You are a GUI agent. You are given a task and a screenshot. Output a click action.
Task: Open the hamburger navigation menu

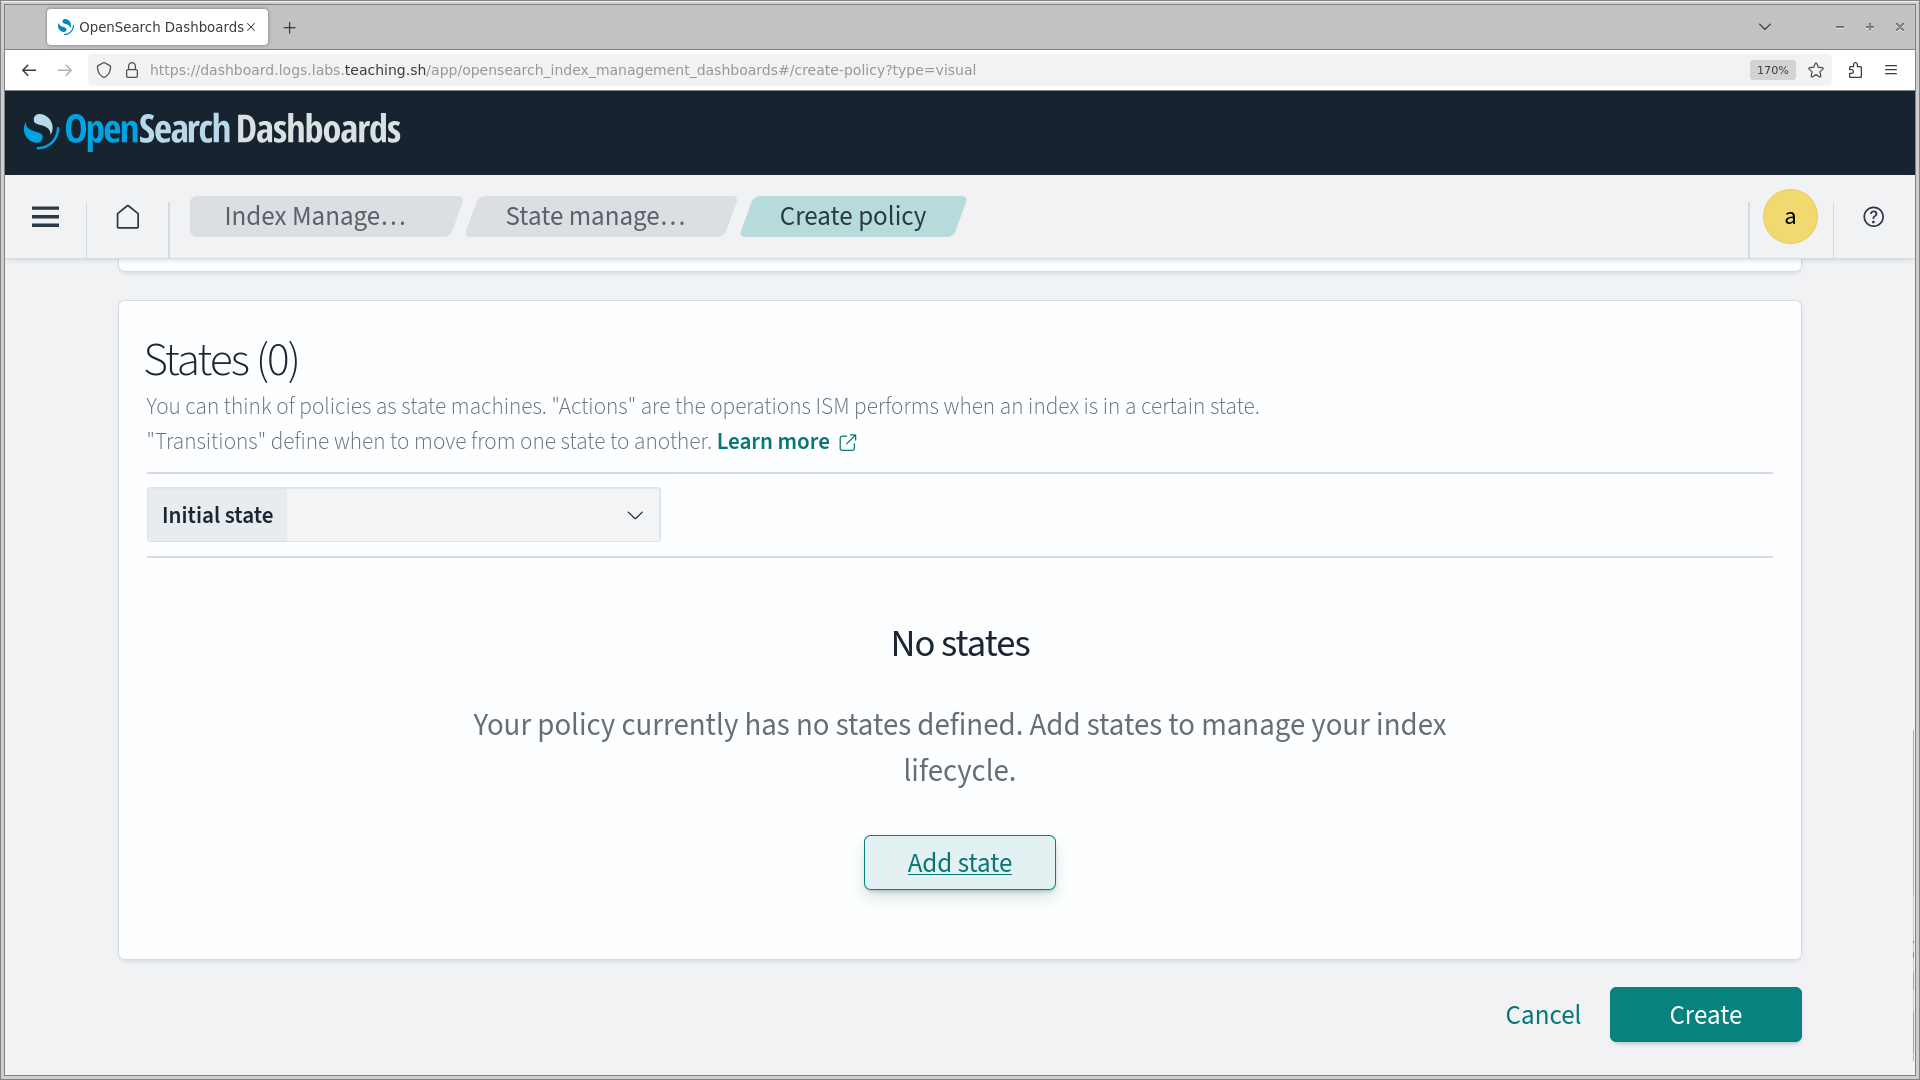point(45,217)
